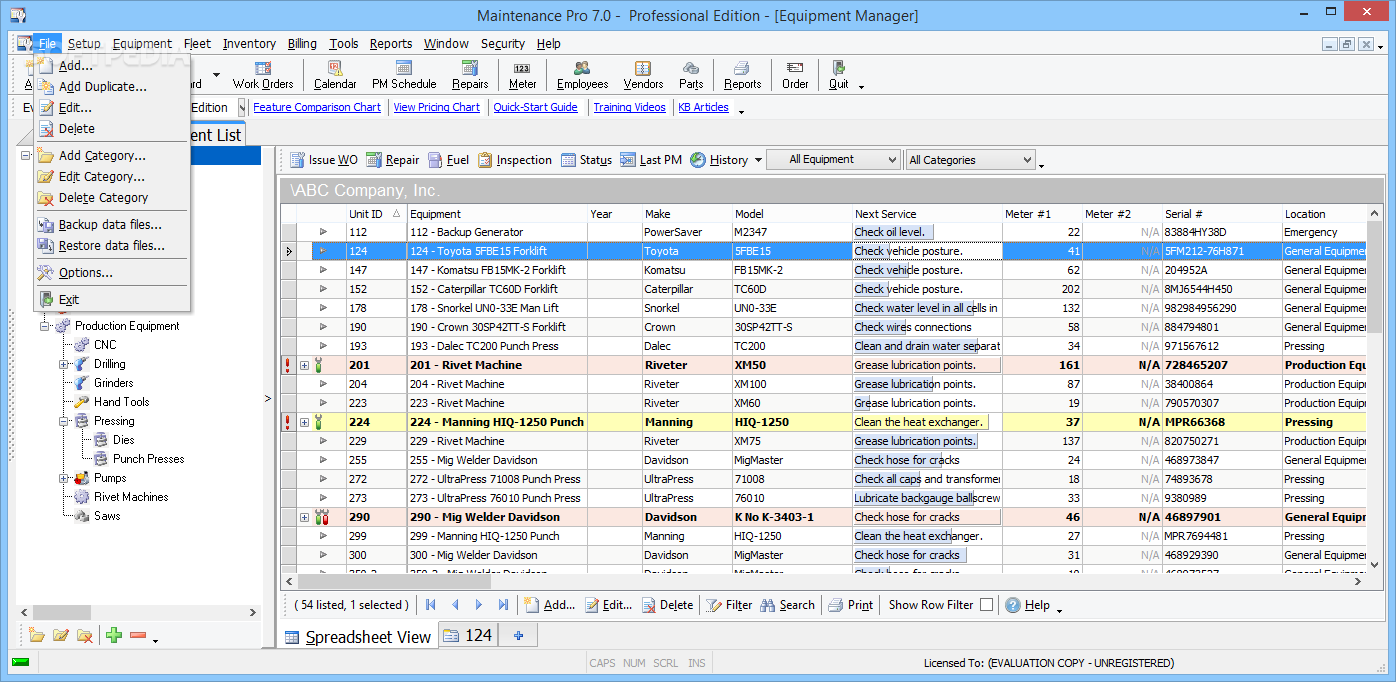
Task: Click the Help button in bottom toolbar
Action: click(x=1028, y=605)
